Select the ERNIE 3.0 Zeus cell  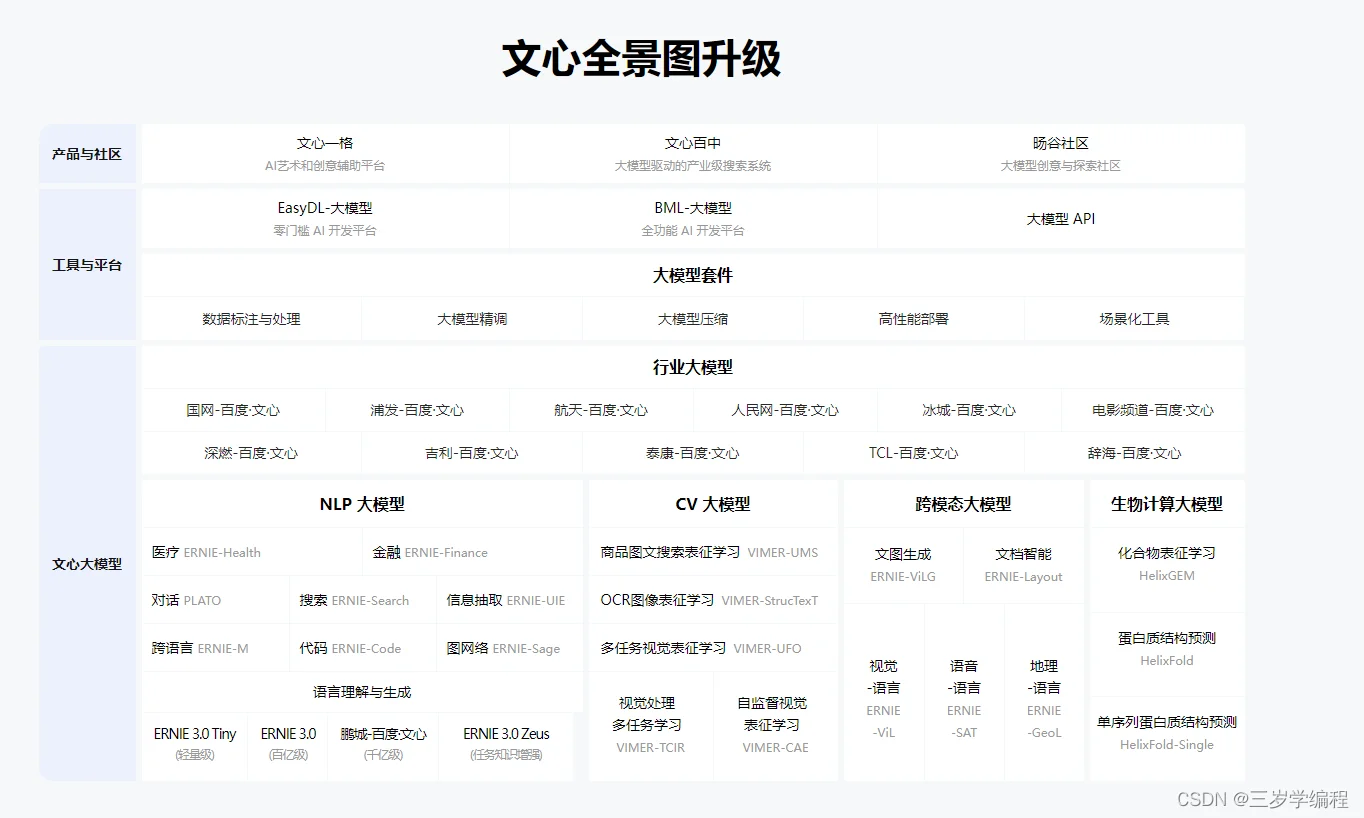click(506, 744)
